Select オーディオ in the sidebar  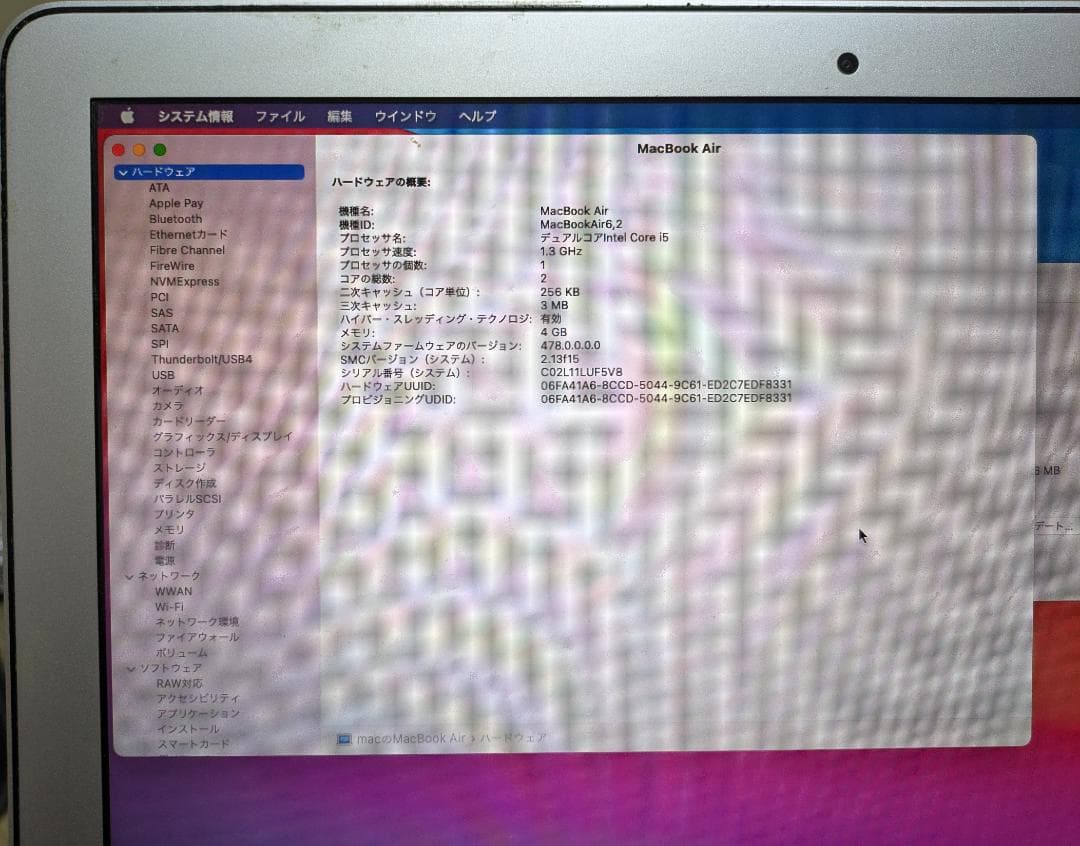pyautogui.click(x=178, y=390)
